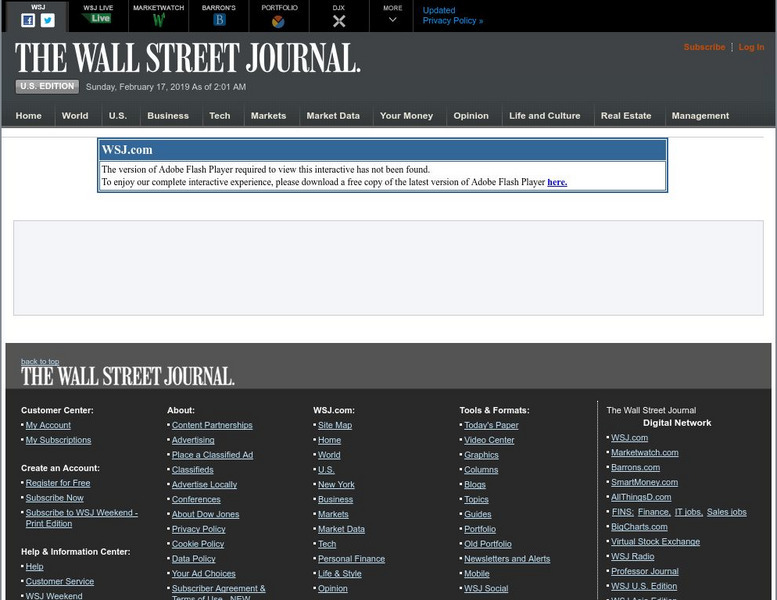The image size is (777, 600).
Task: Open the Opinion nav tab
Action: 471,115
